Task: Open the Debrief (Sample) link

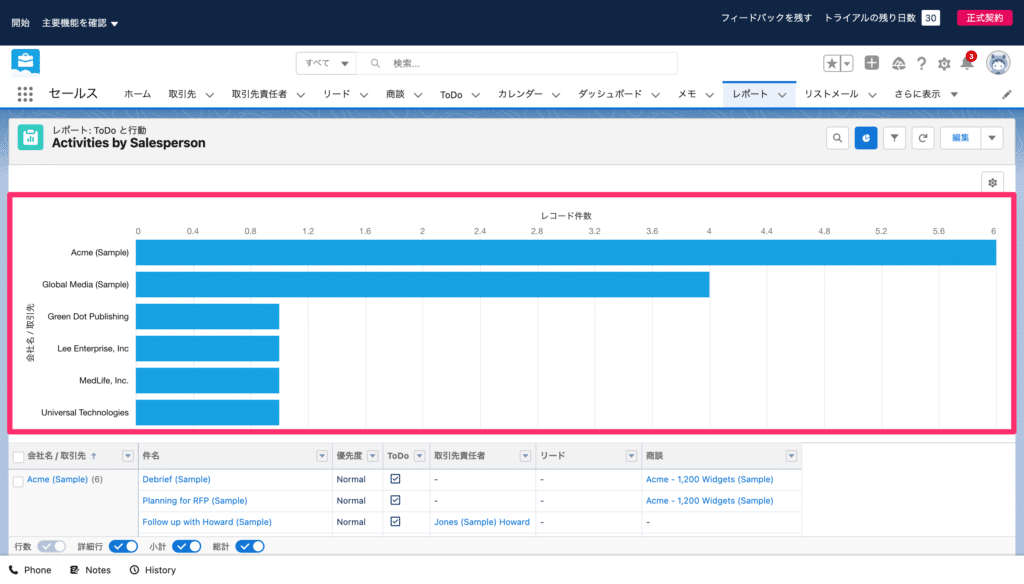Action: tap(176, 479)
